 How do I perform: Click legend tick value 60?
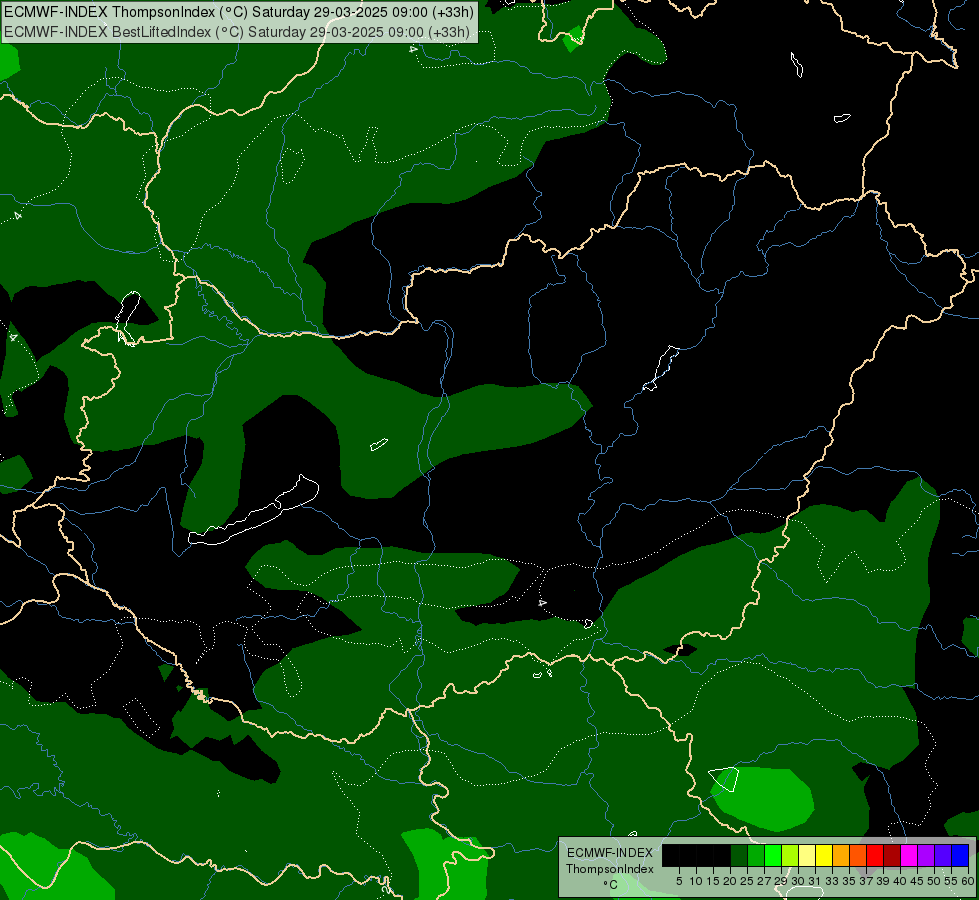click(968, 881)
